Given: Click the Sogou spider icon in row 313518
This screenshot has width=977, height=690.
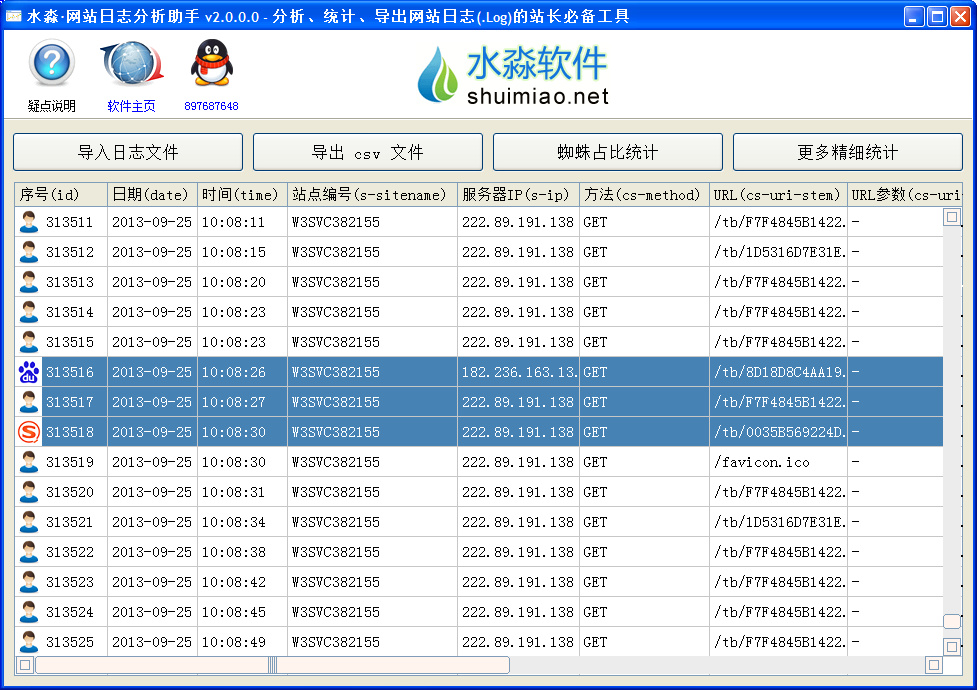Looking at the screenshot, I should (x=29, y=432).
